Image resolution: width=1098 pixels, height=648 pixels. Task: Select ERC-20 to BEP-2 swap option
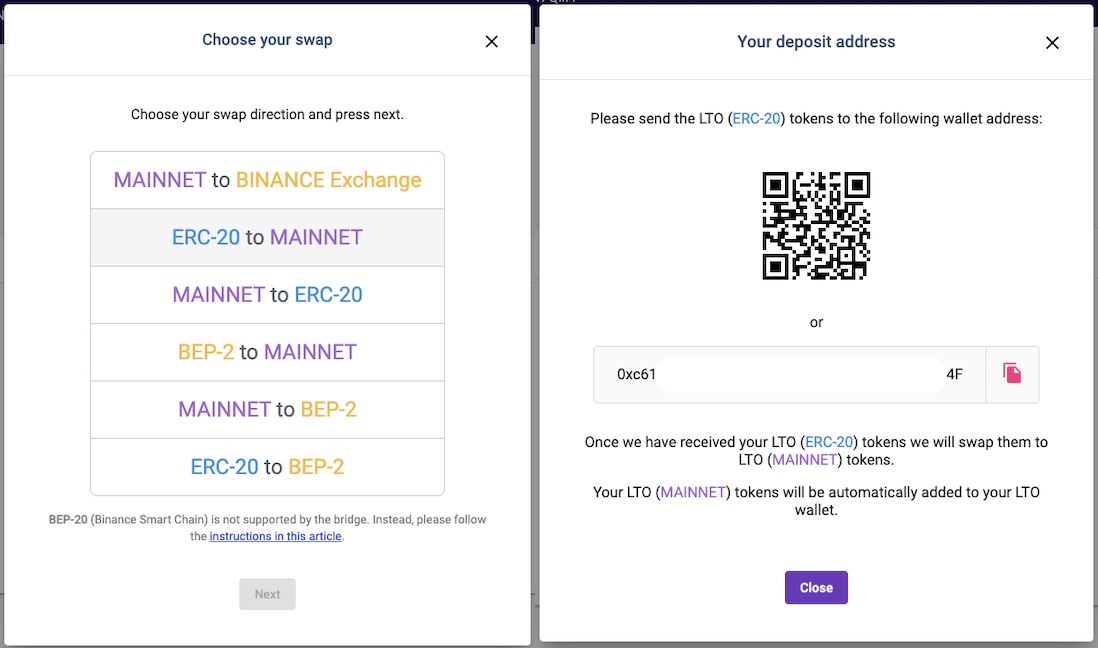267,467
